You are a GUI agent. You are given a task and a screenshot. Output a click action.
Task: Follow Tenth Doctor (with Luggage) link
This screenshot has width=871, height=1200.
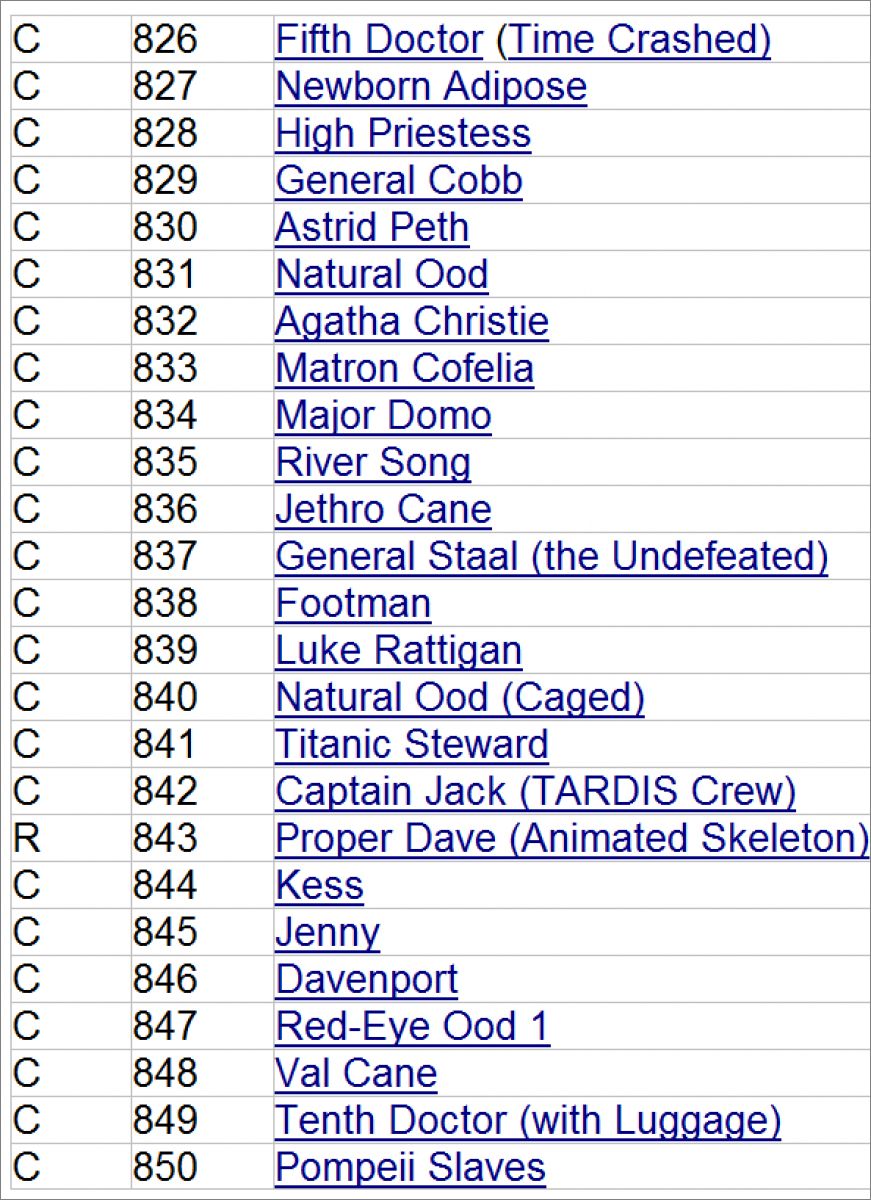(x=527, y=1121)
